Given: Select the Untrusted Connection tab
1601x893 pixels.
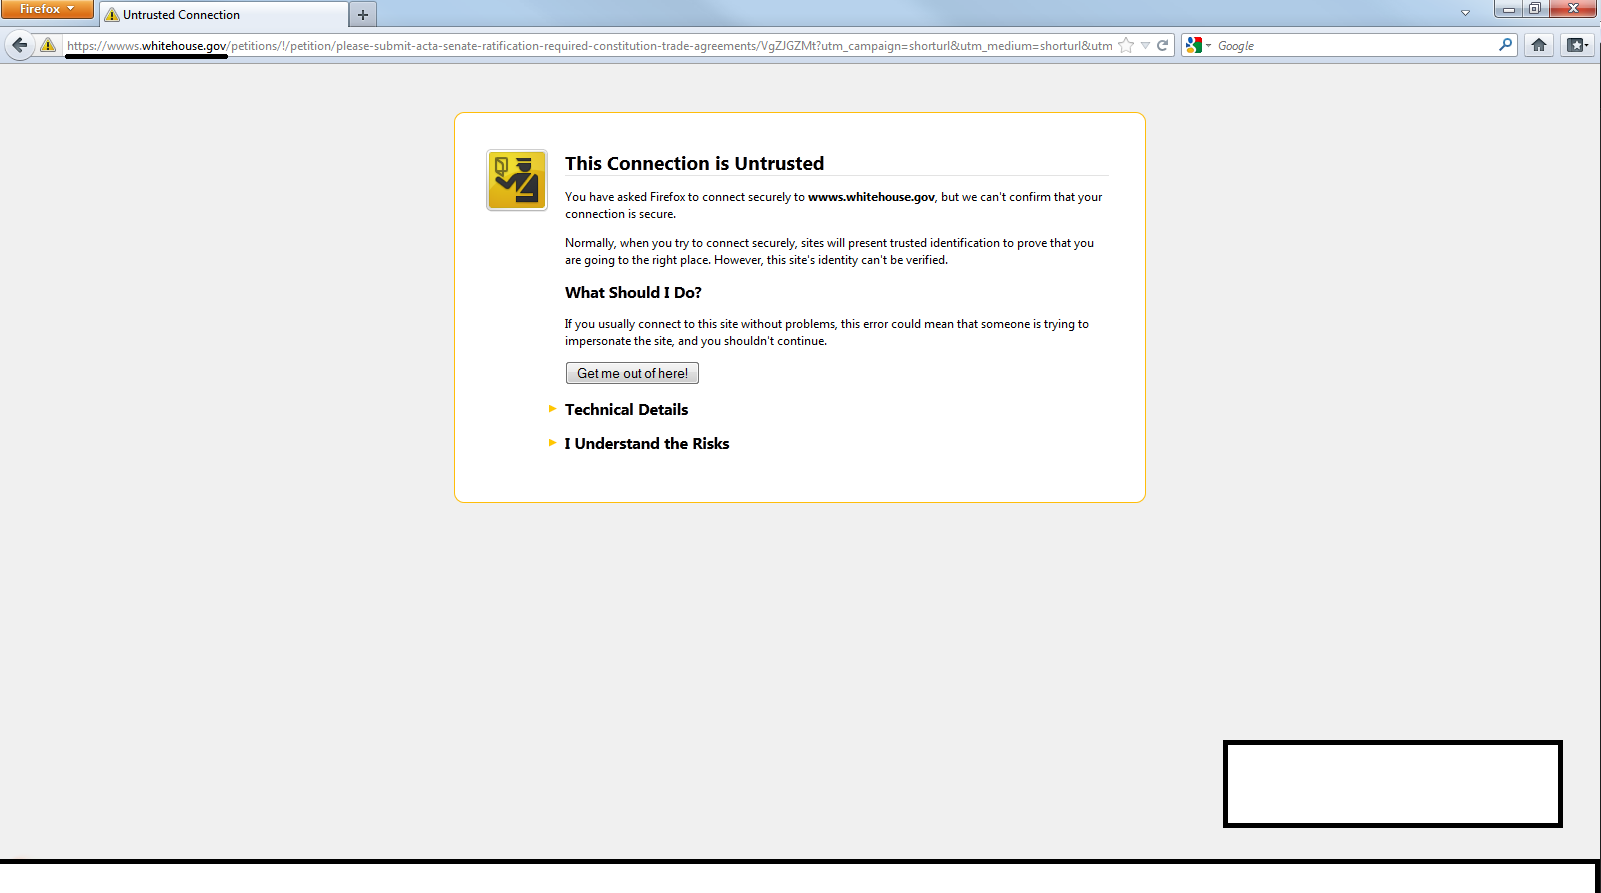Looking at the screenshot, I should (x=223, y=15).
